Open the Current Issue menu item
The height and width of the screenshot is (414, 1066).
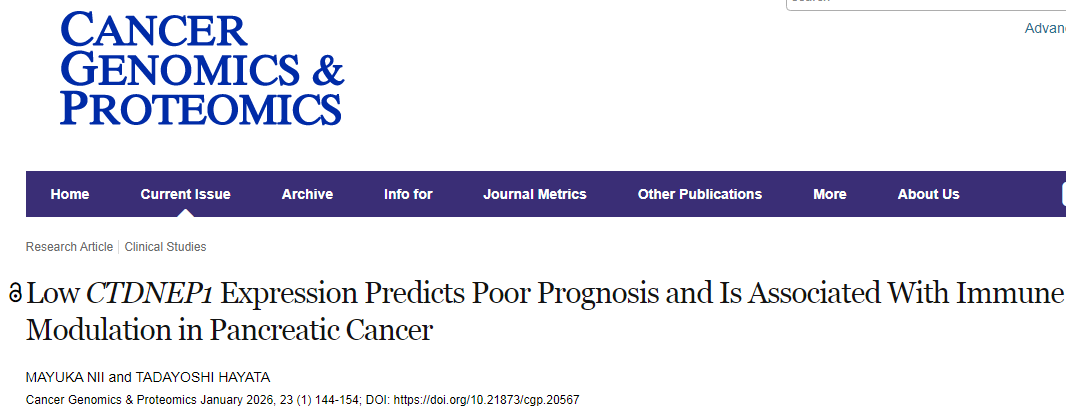pos(185,194)
